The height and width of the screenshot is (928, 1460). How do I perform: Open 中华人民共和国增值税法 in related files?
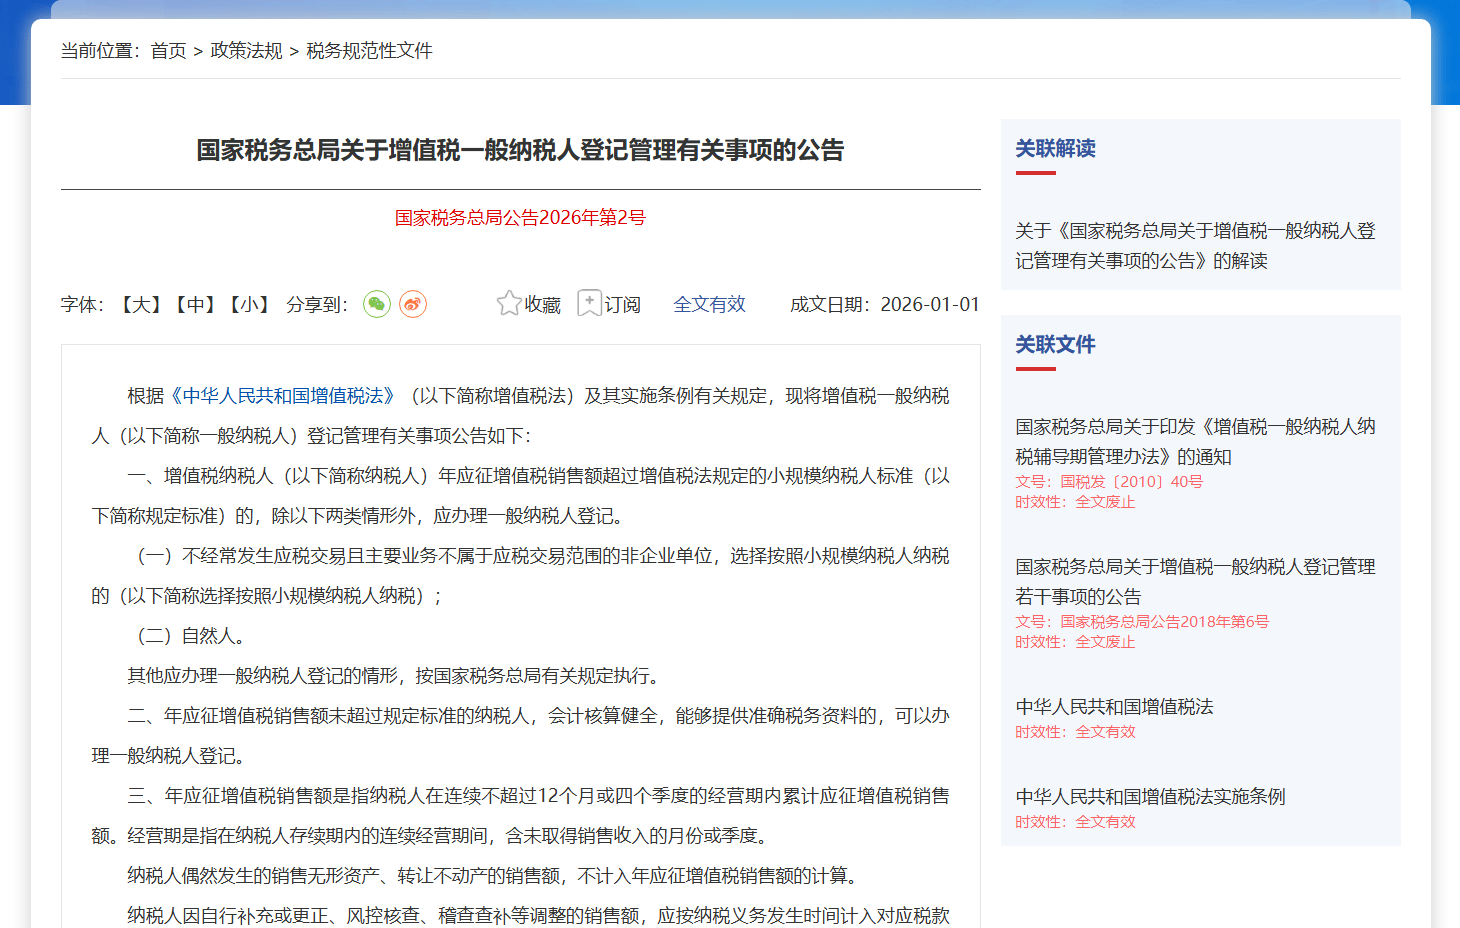(1114, 707)
